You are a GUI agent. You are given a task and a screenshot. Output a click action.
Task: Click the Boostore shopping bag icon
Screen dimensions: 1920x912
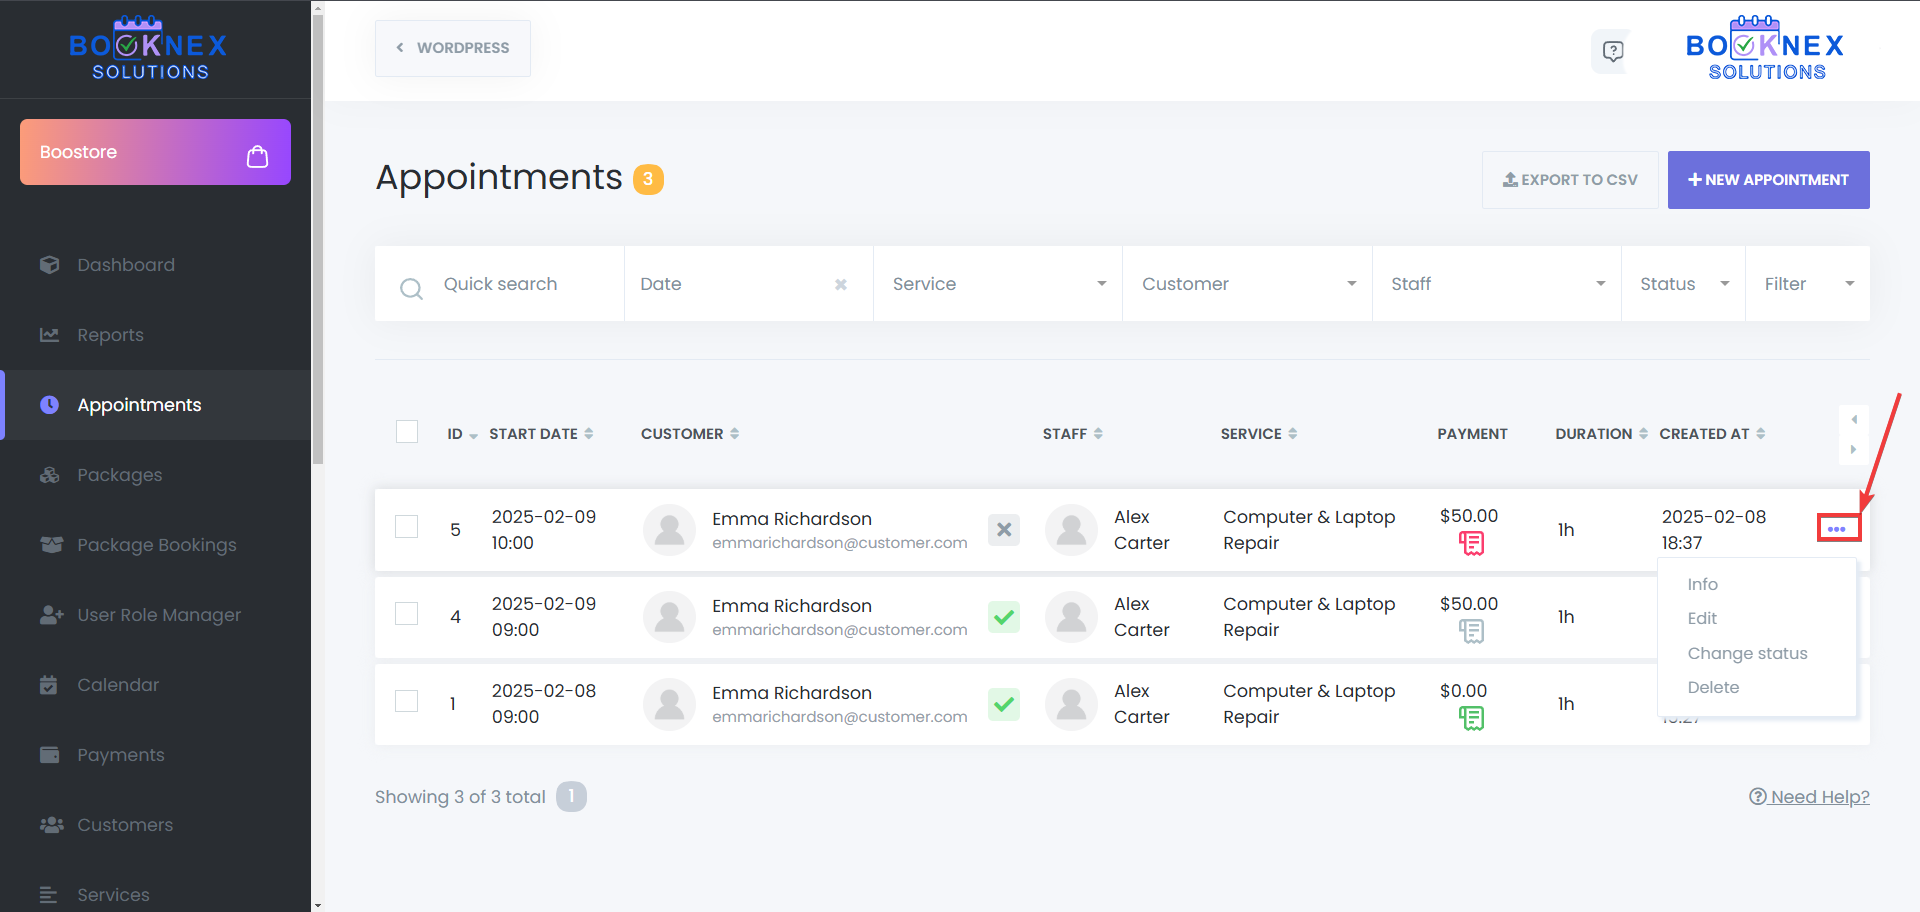pyautogui.click(x=257, y=156)
